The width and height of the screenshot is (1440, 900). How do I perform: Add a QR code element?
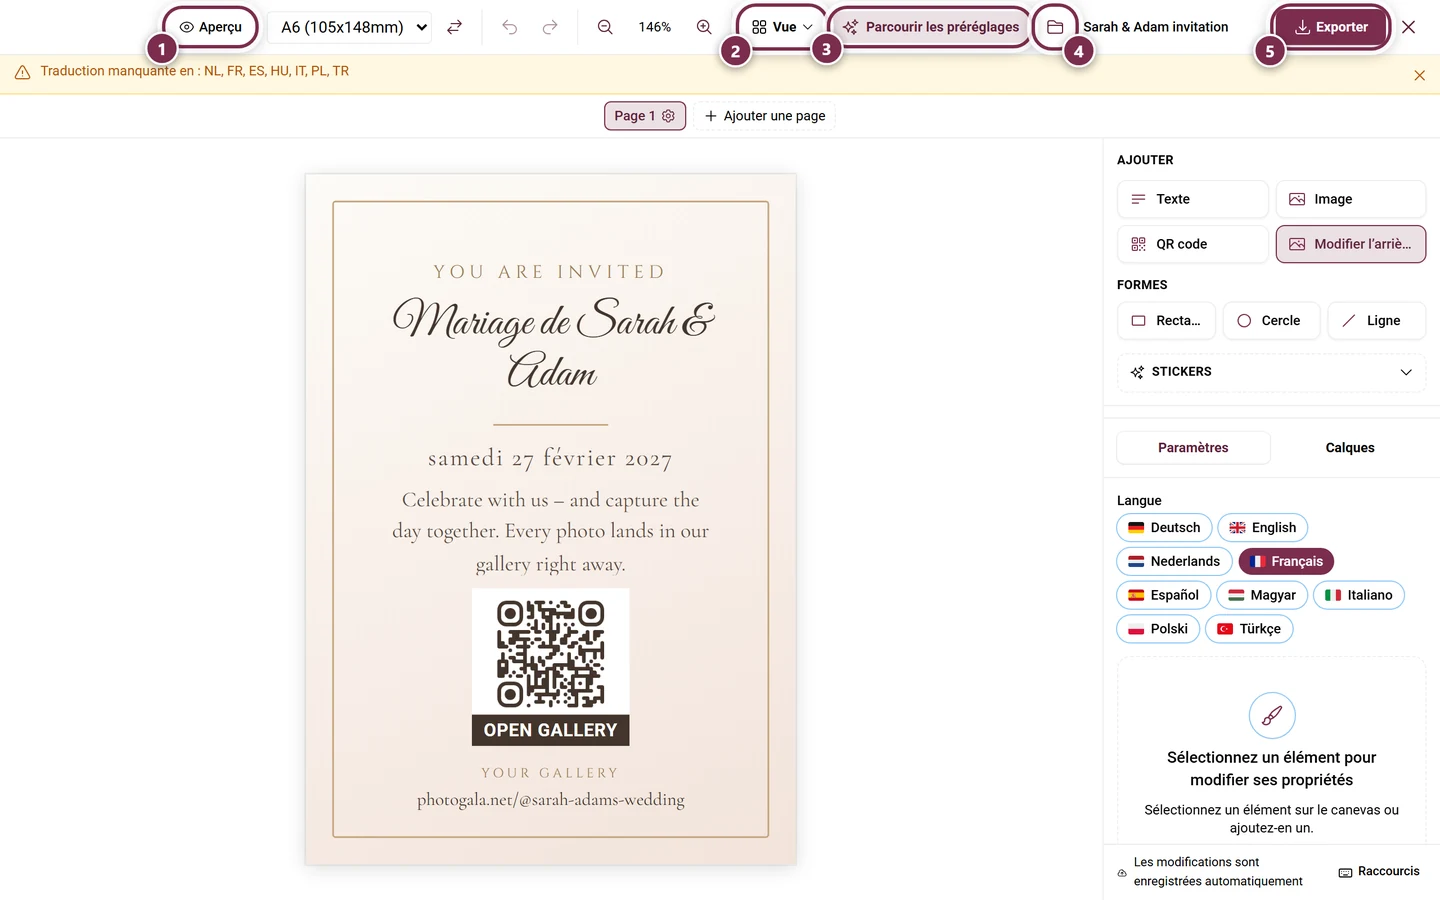(1192, 244)
